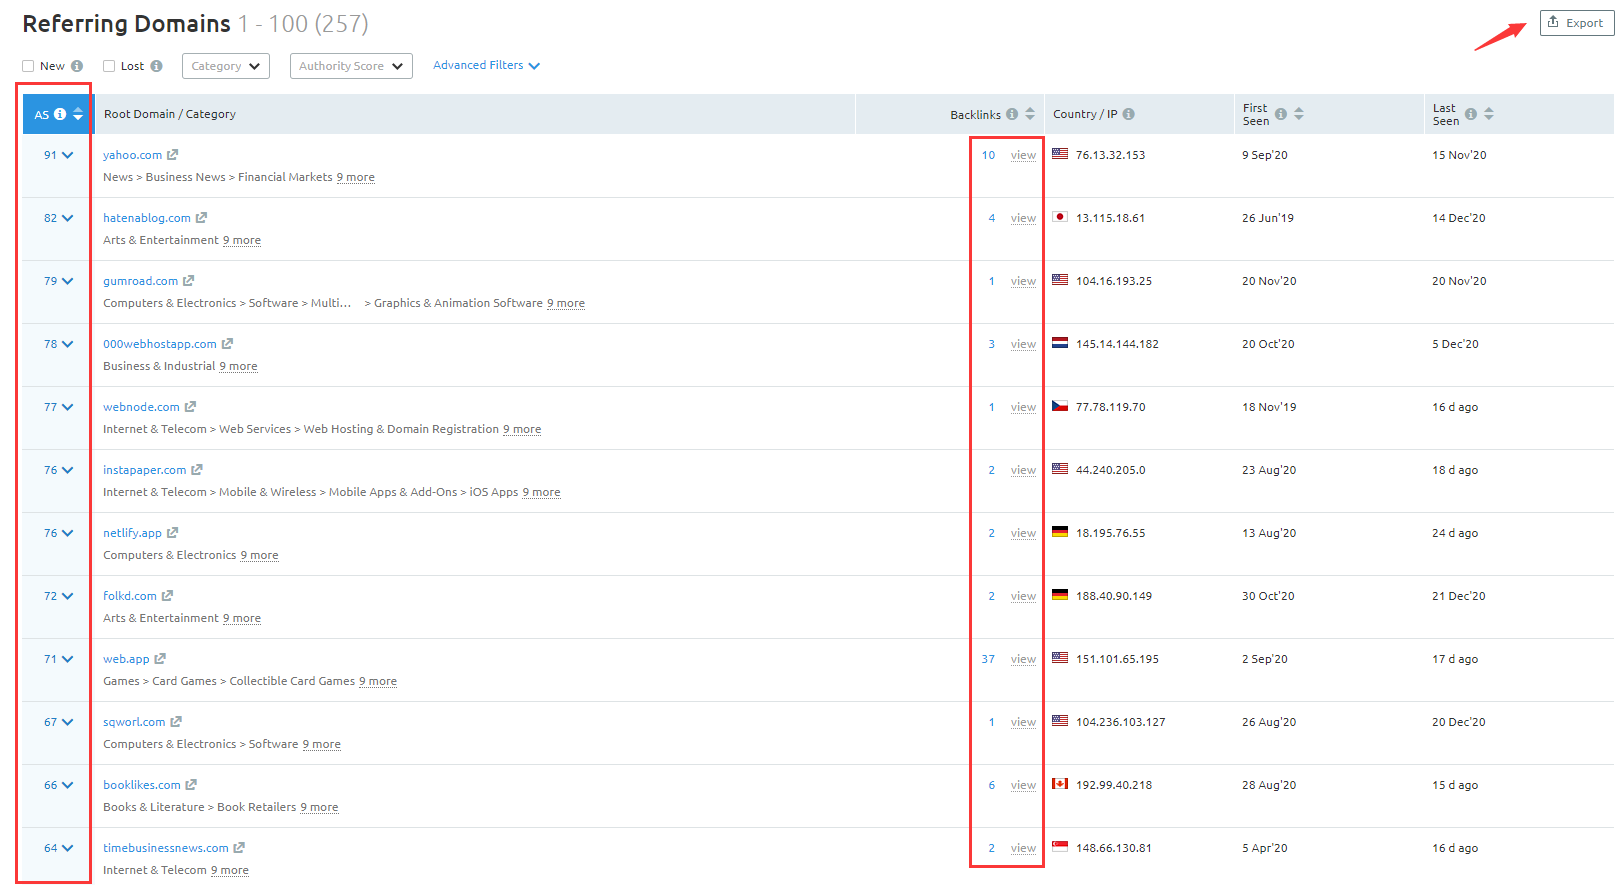Open yahoo.com external link icon
The height and width of the screenshot is (885, 1621).
(x=172, y=155)
